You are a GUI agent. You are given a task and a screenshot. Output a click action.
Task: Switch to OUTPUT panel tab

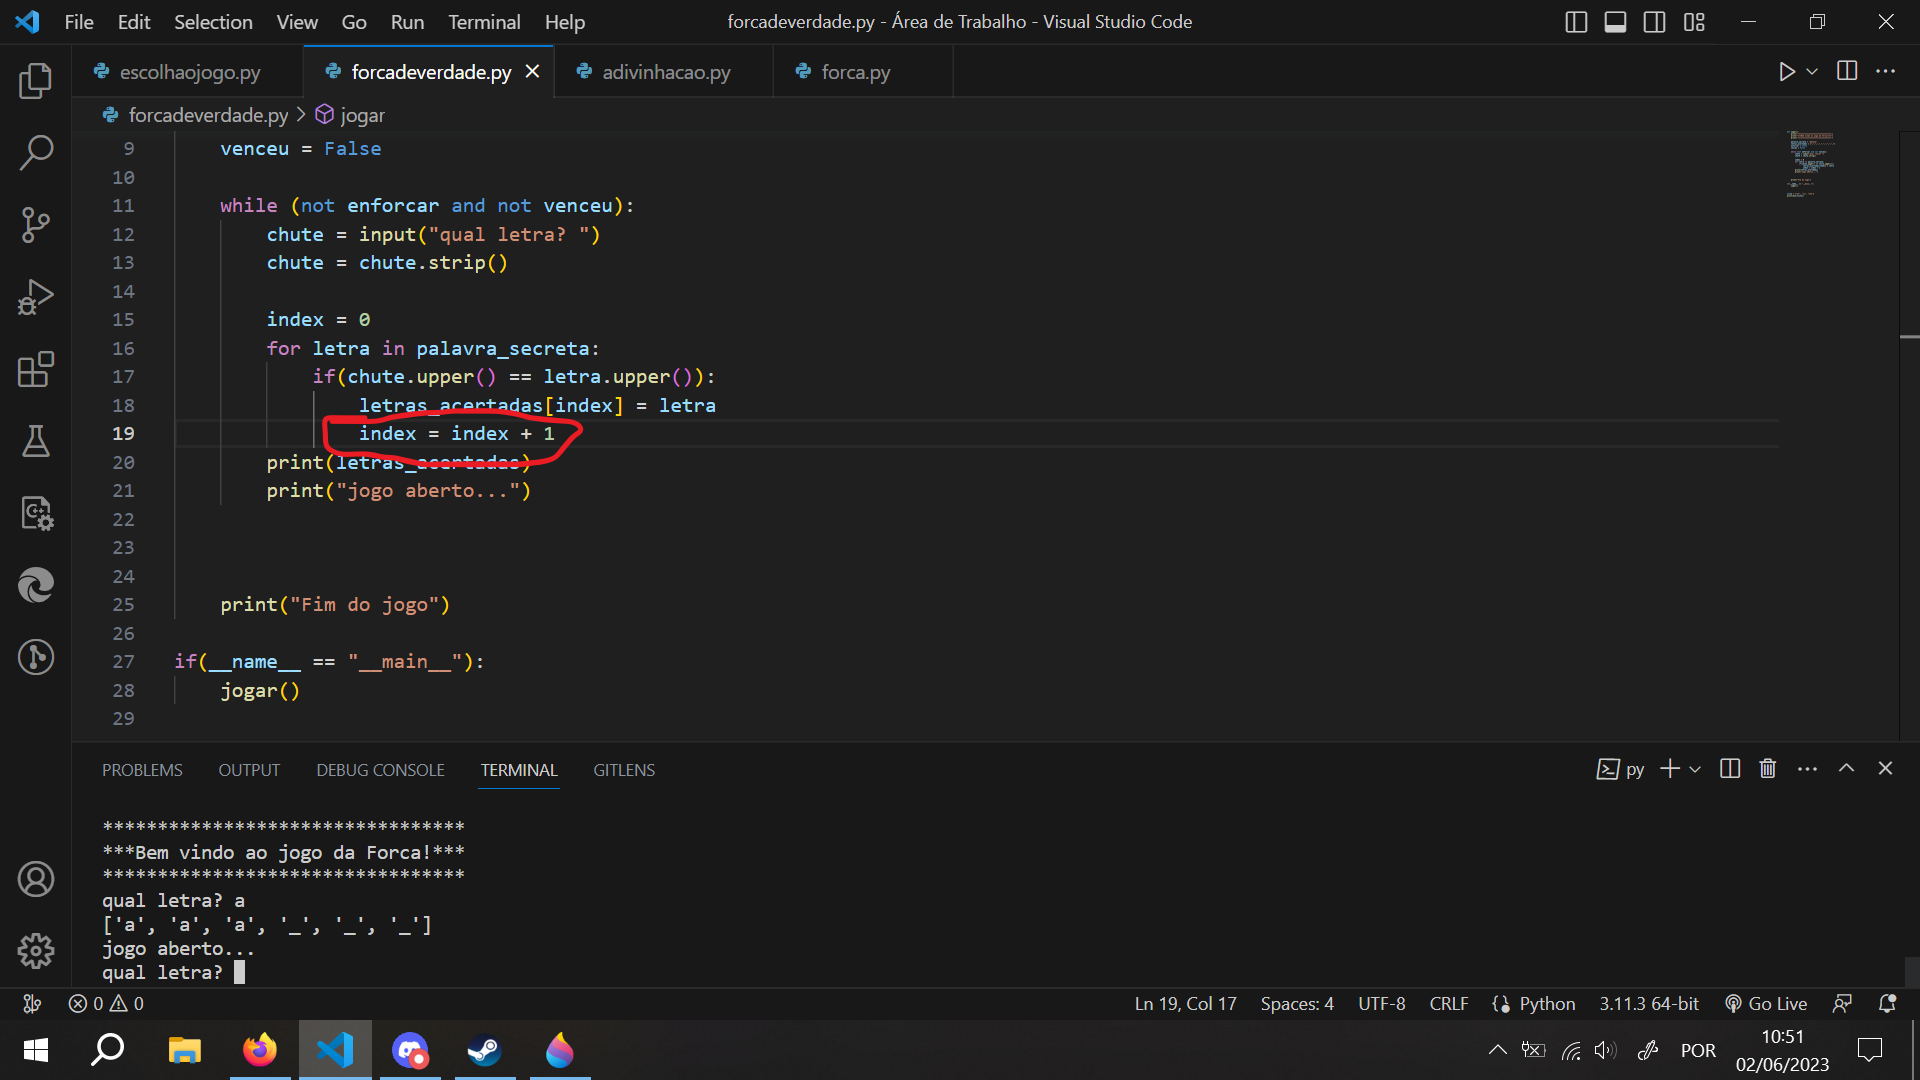249,770
